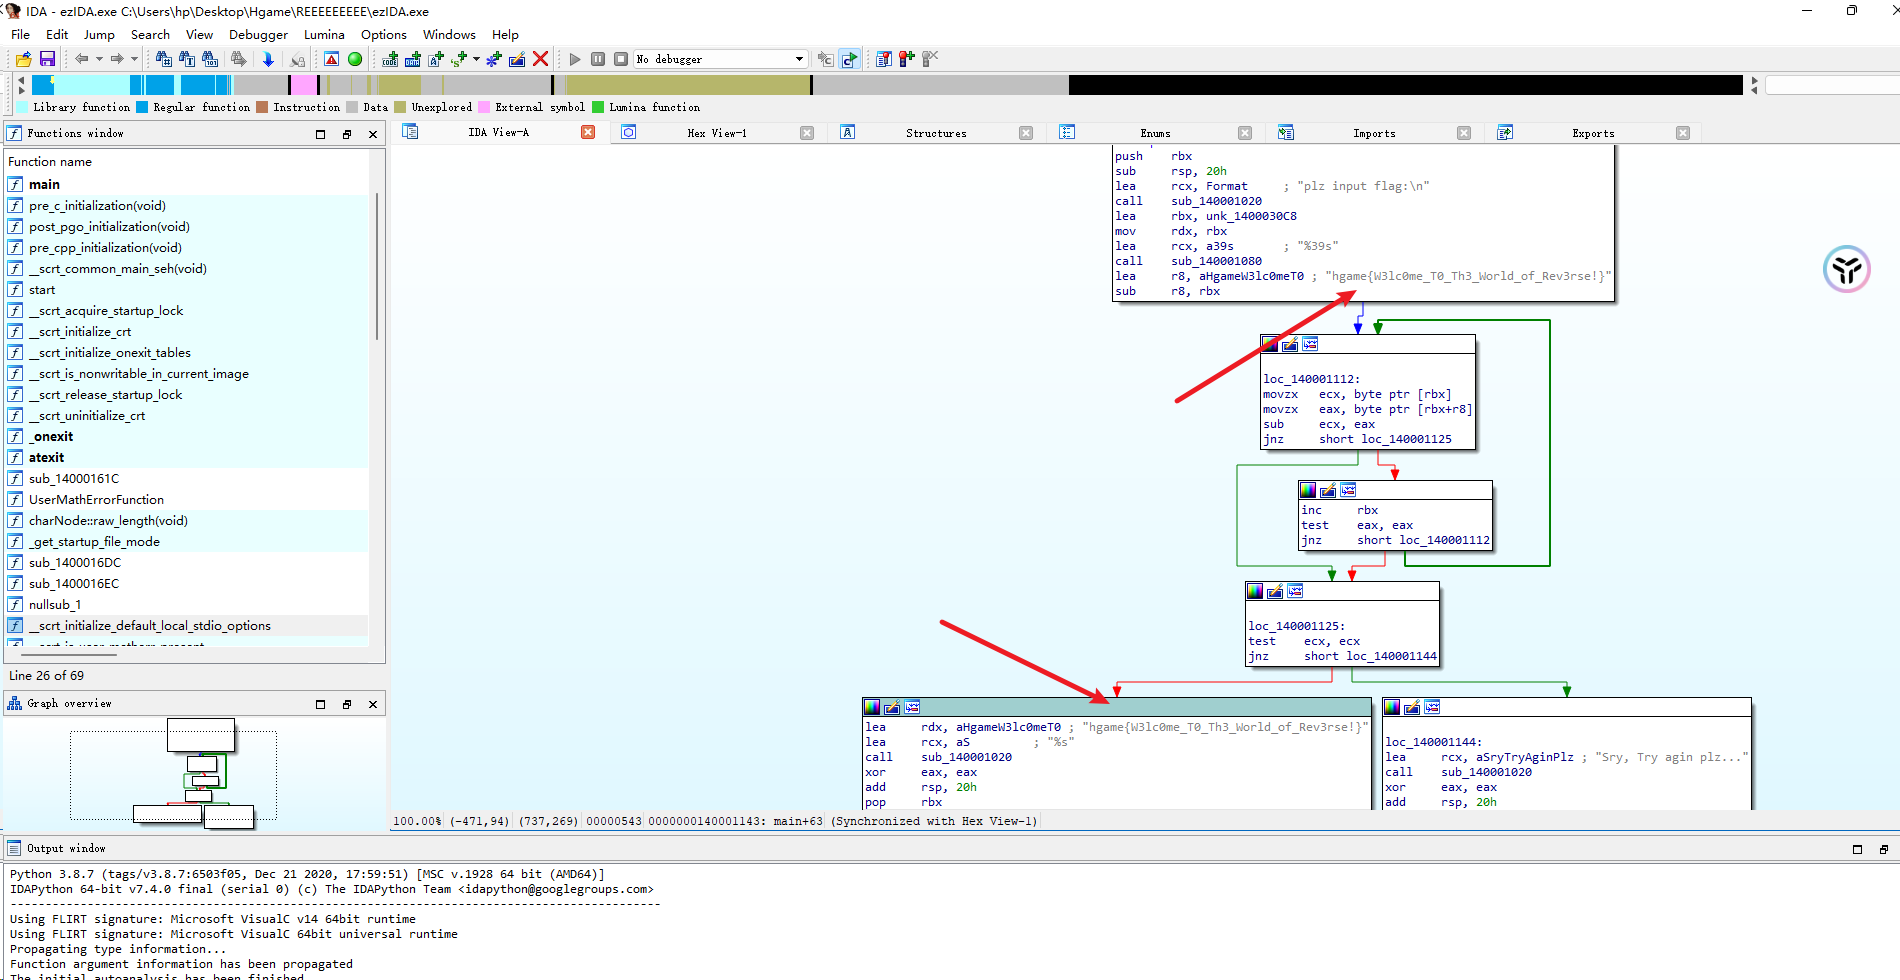Switch to the Hex View-1 tab
Image resolution: width=1900 pixels, height=980 pixels.
tap(716, 133)
